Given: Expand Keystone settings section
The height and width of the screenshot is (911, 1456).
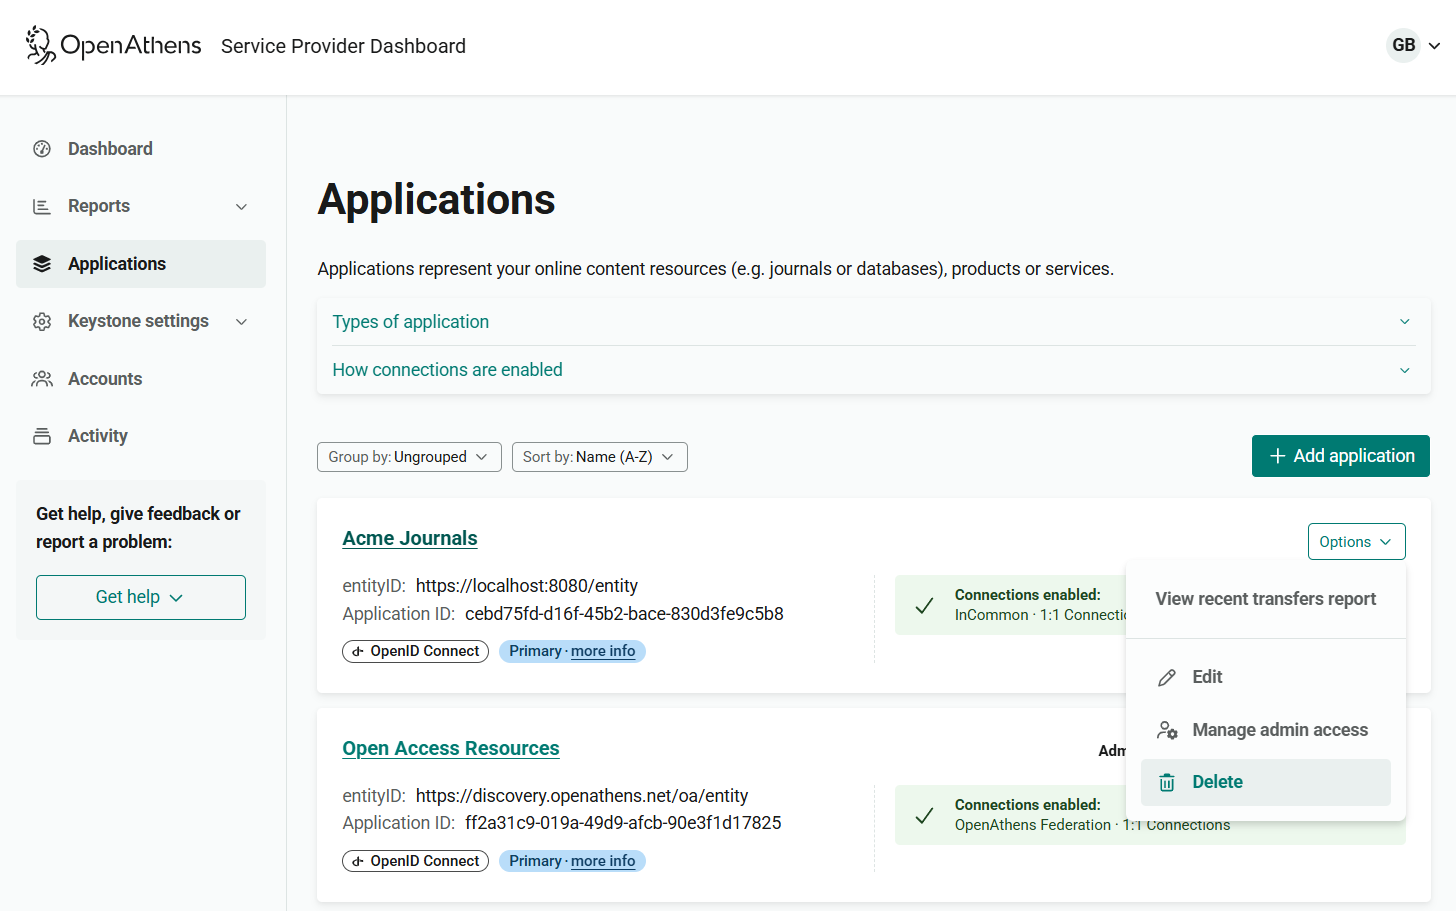Looking at the screenshot, I should [141, 321].
